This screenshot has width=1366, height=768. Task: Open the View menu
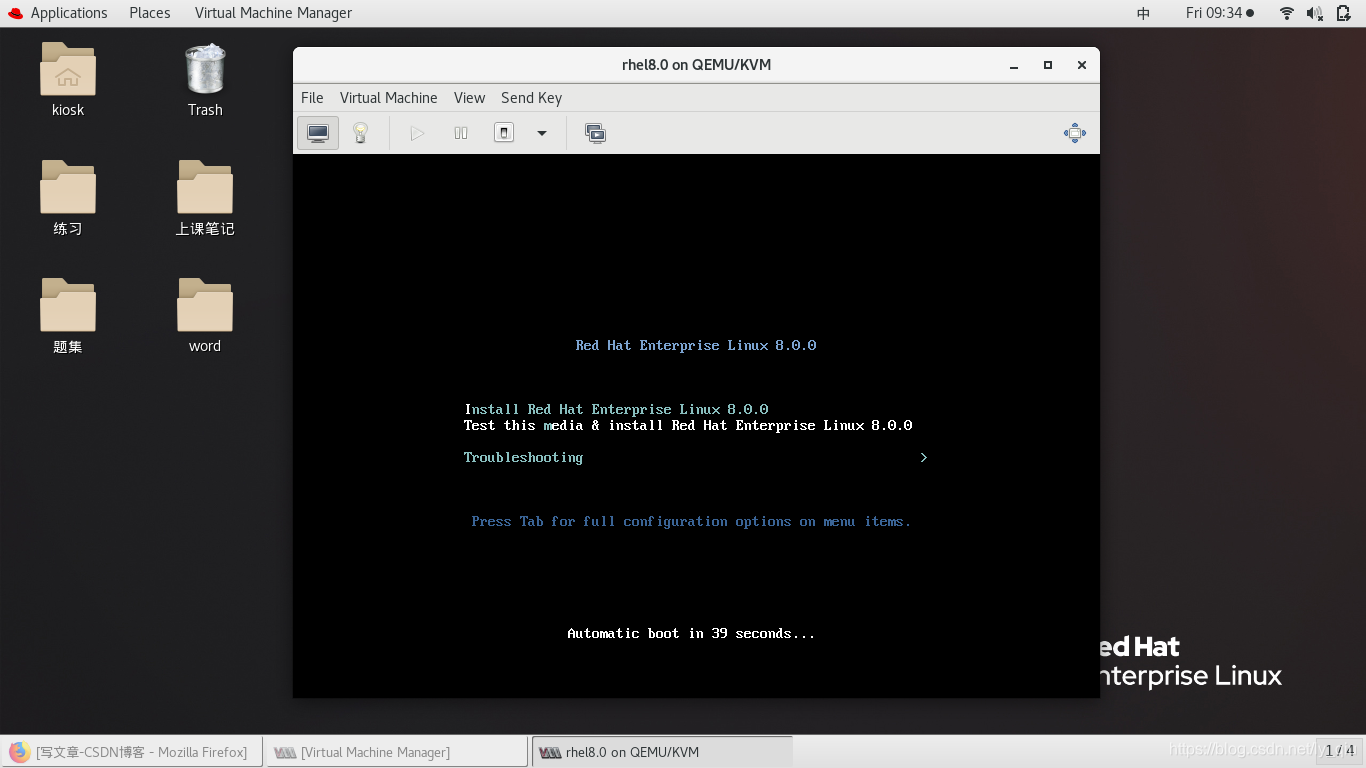click(469, 98)
